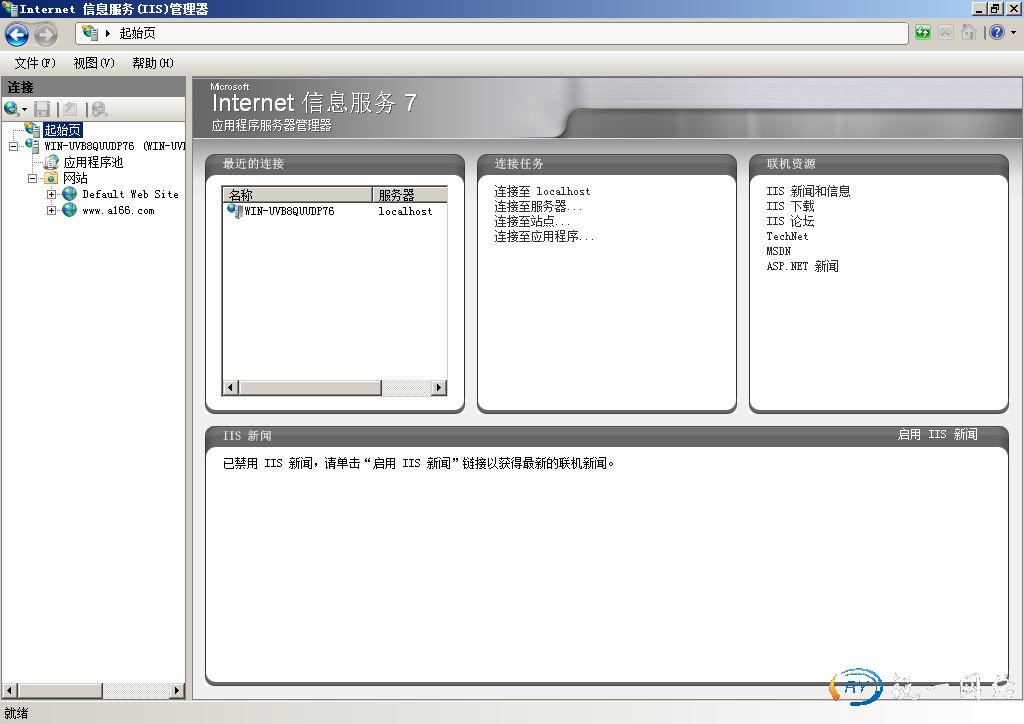
Task: Collapse the WIN-UVB8QUUDP76 server node
Action: 14,146
